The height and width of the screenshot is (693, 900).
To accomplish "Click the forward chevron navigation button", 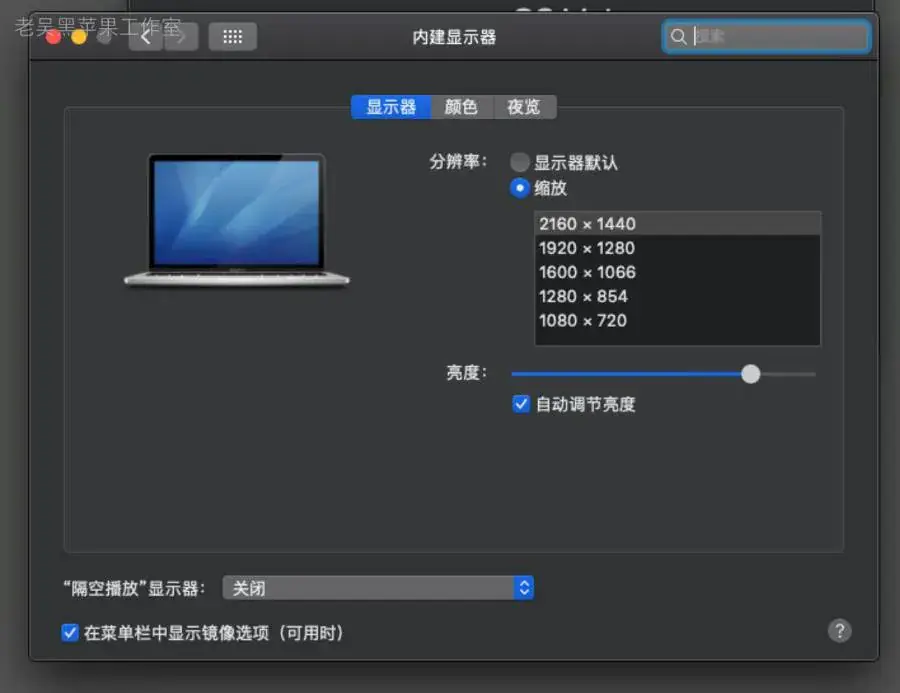I will tap(181, 37).
